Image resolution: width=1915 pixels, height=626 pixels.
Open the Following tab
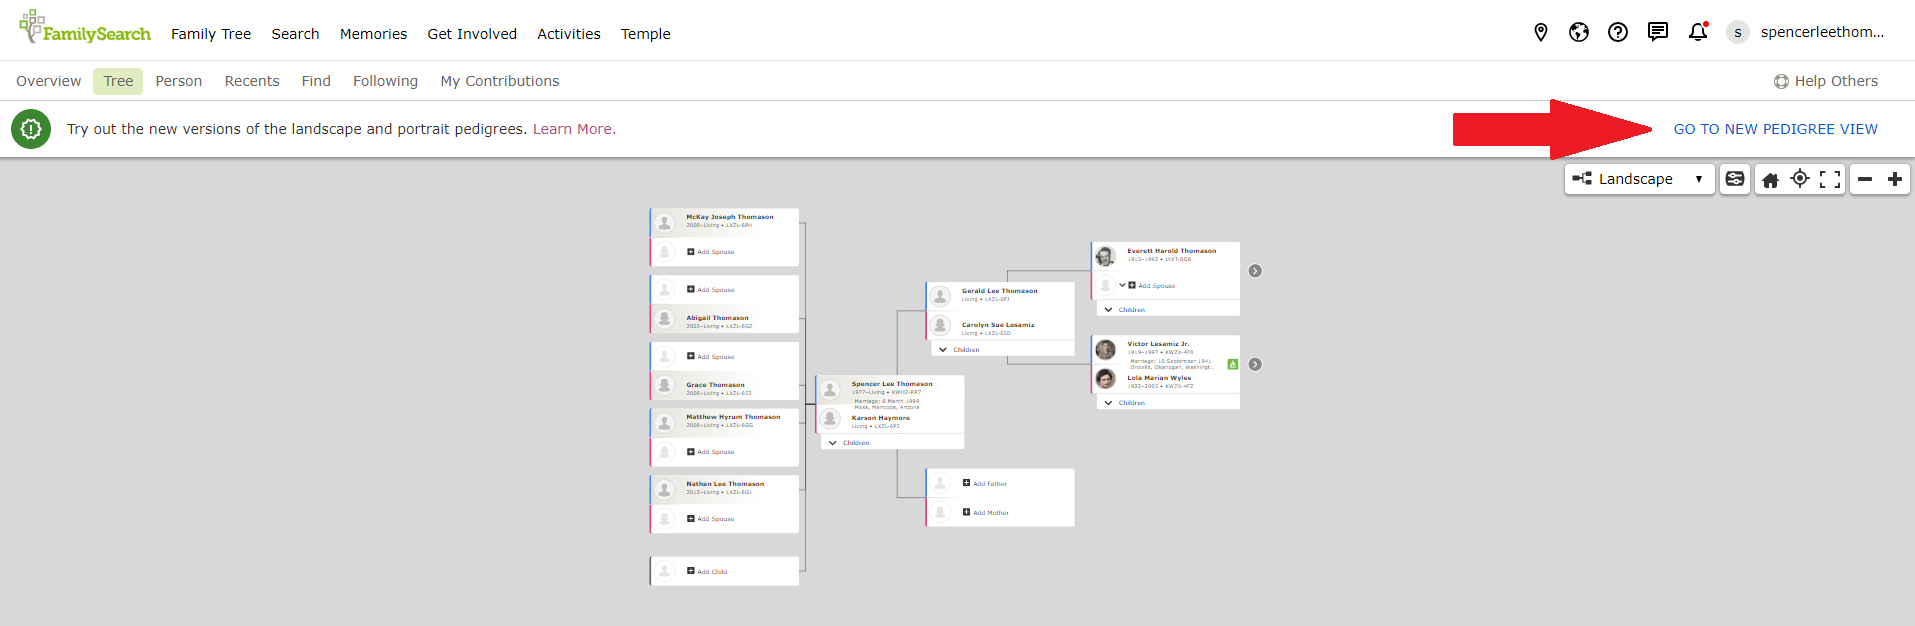coord(385,81)
